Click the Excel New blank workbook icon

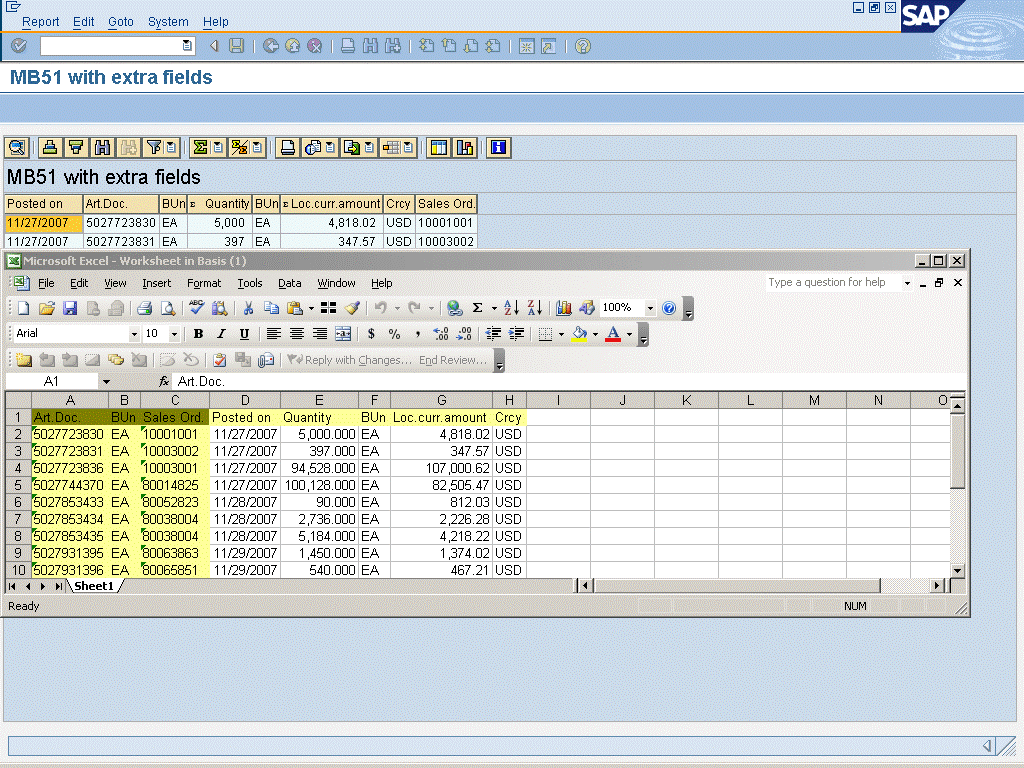pyautogui.click(x=24, y=308)
